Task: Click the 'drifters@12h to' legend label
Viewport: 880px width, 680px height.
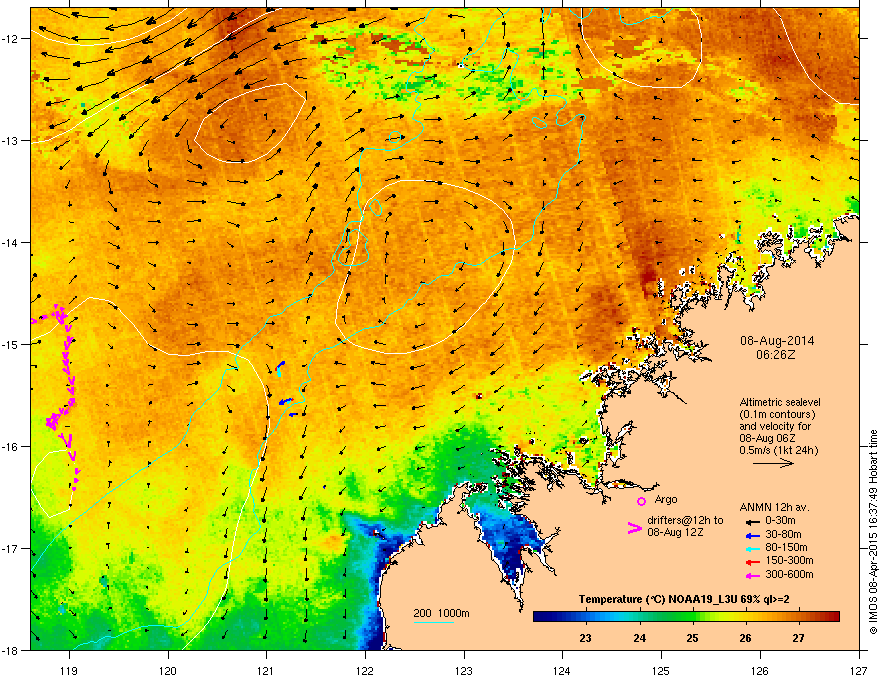Action: coord(685,520)
